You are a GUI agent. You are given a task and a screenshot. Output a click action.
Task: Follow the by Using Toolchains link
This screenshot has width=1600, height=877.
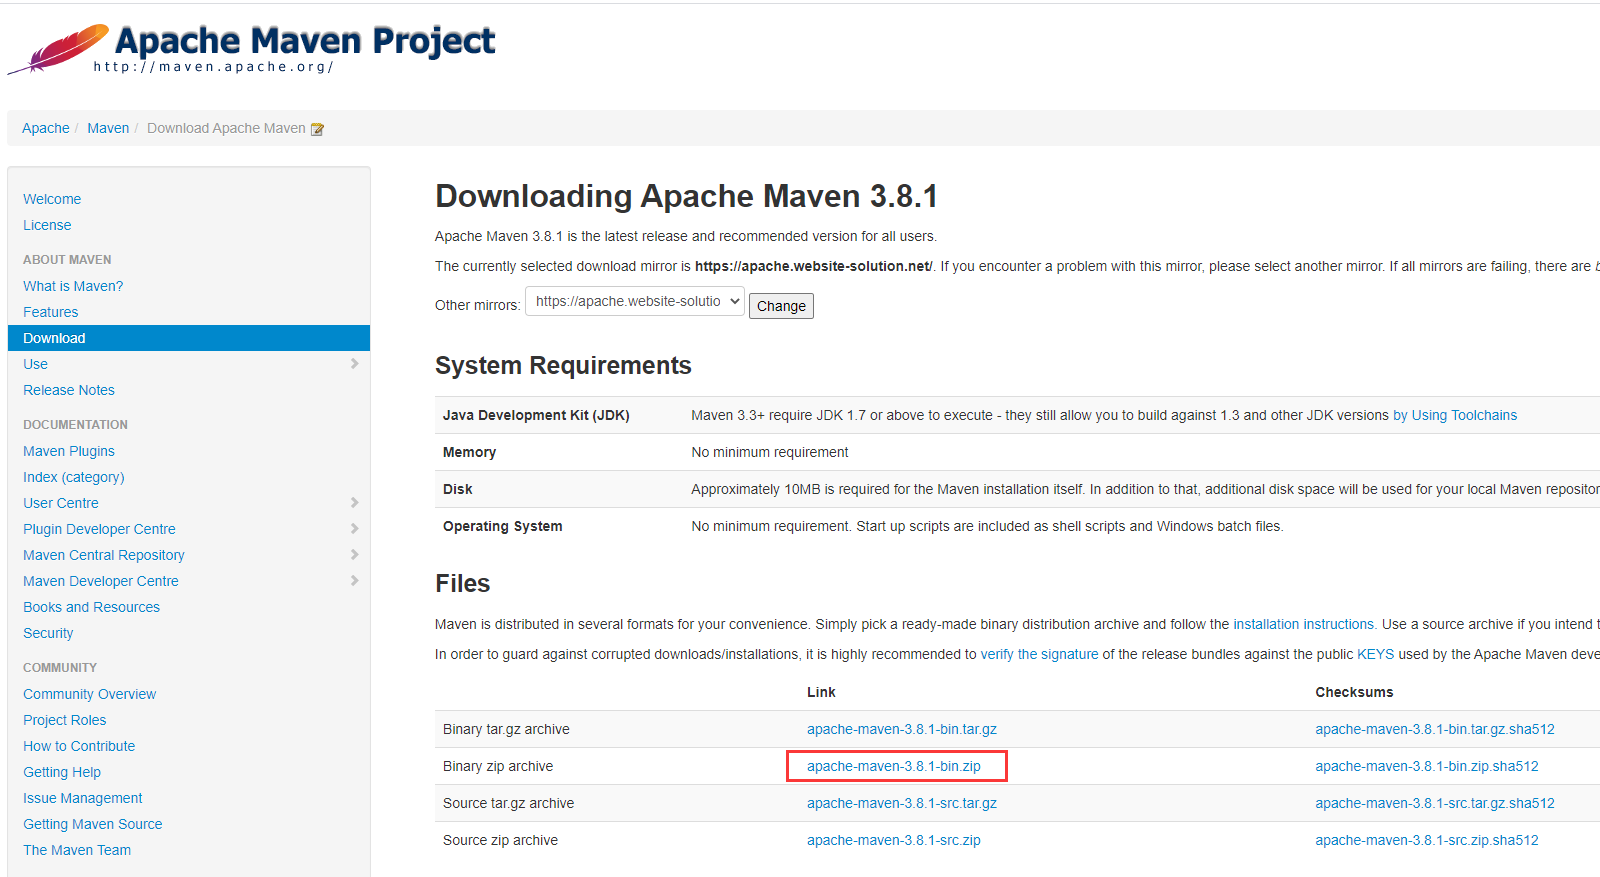[1455, 415]
